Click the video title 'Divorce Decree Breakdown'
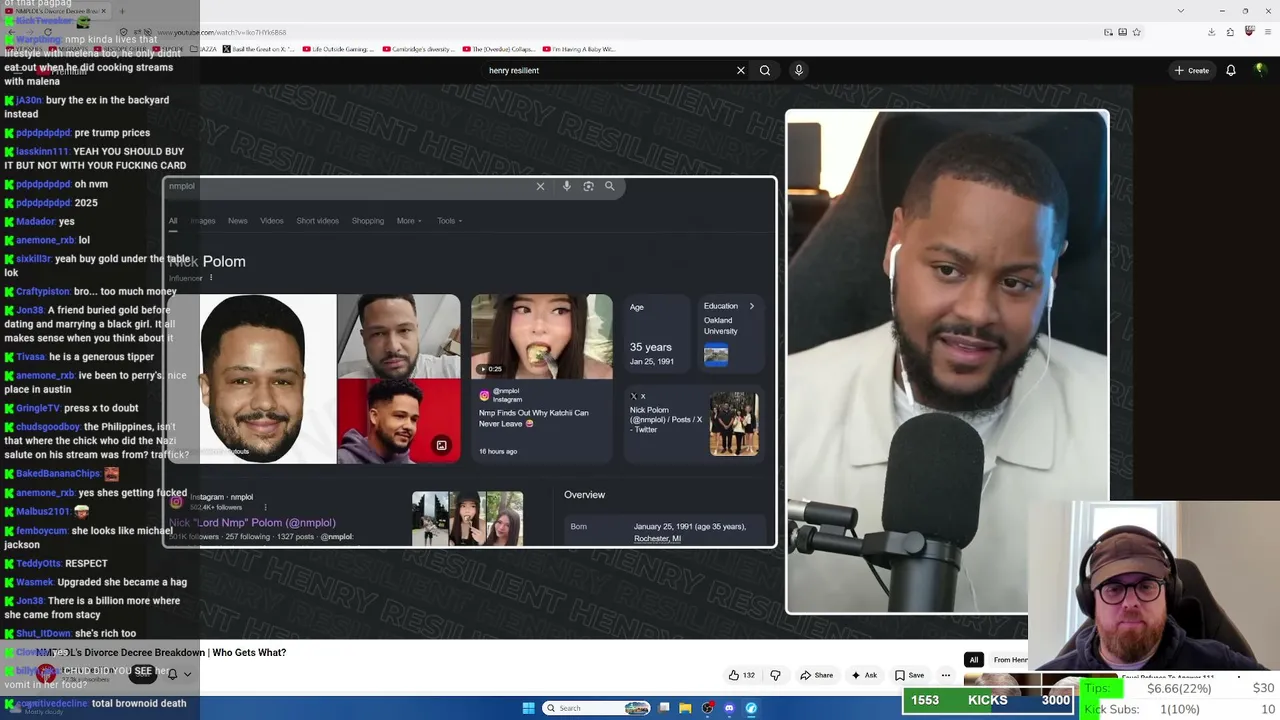 160,652
